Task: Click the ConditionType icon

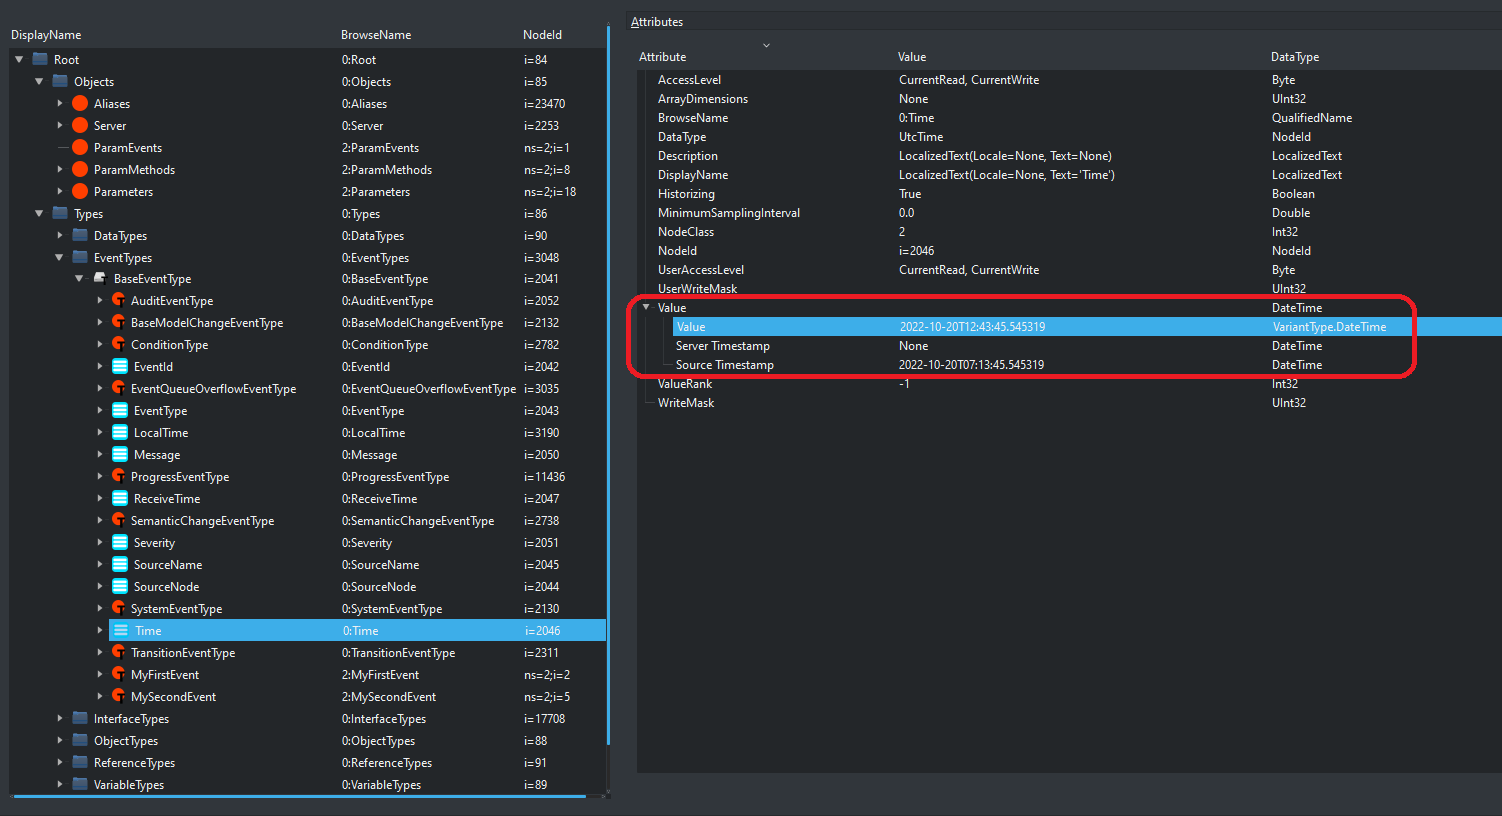Action: point(118,345)
